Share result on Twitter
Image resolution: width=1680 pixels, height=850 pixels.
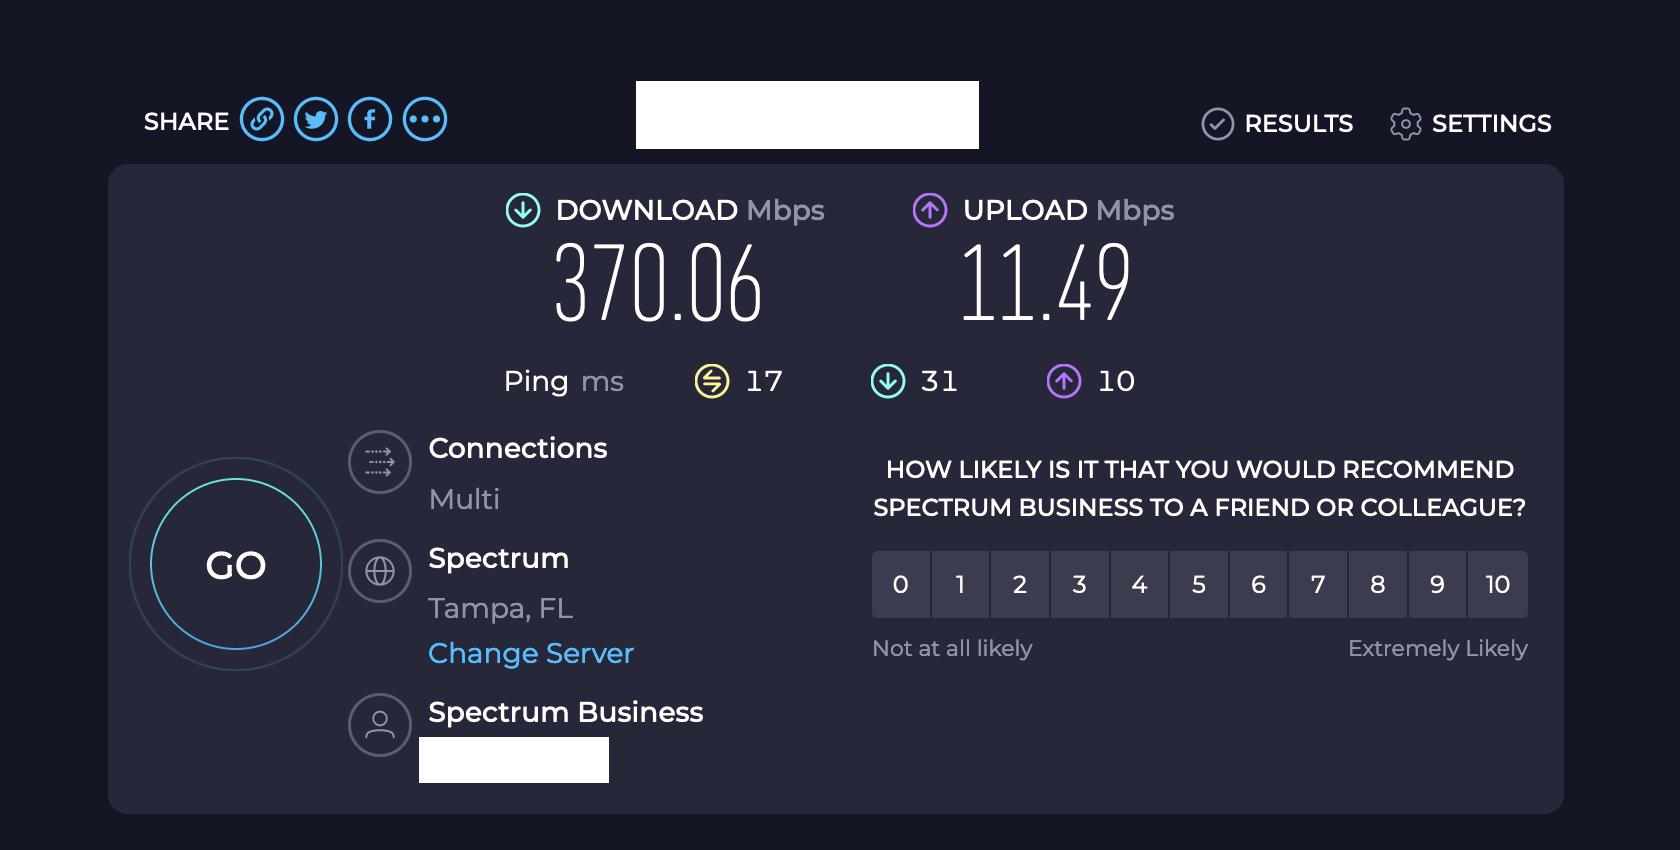[x=316, y=120]
